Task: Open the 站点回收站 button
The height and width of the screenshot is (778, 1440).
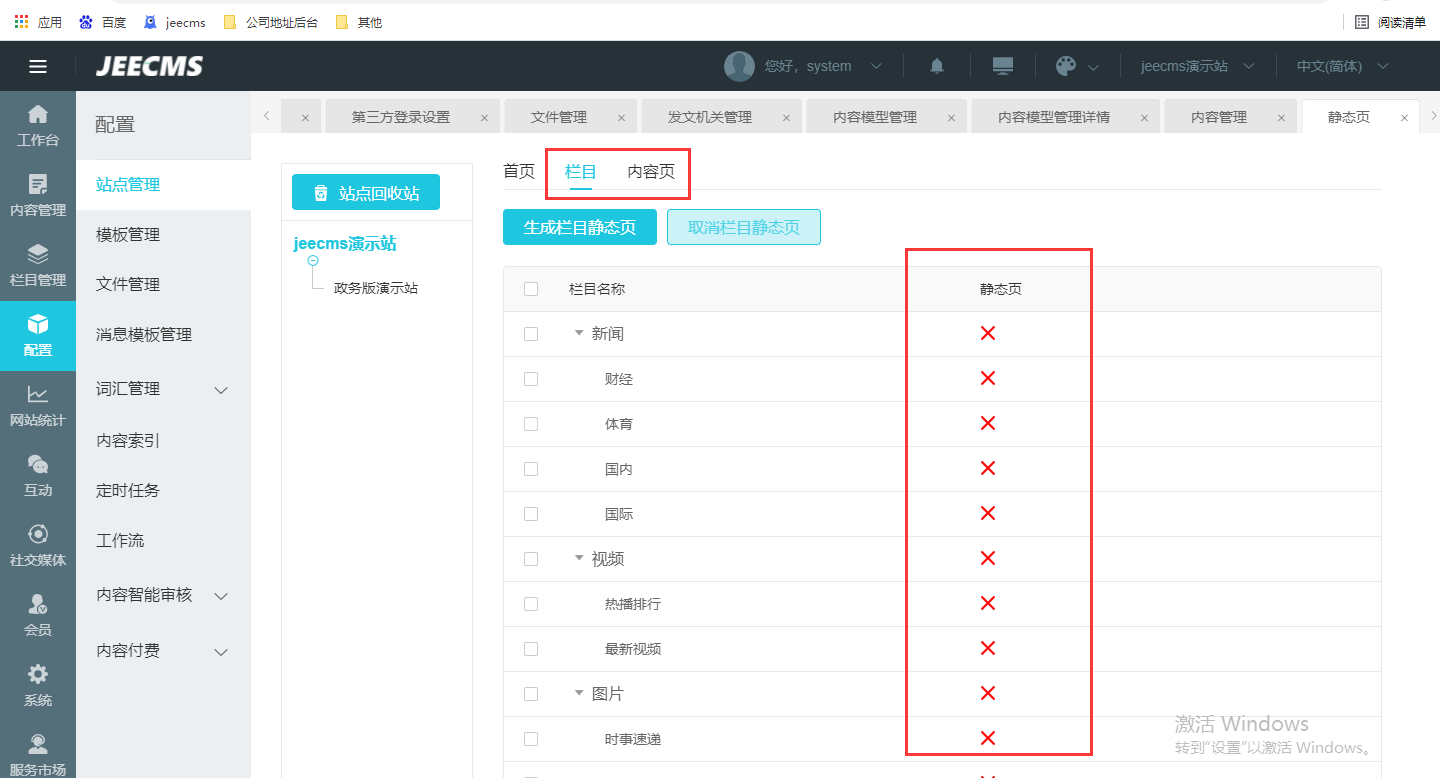Action: coord(366,193)
